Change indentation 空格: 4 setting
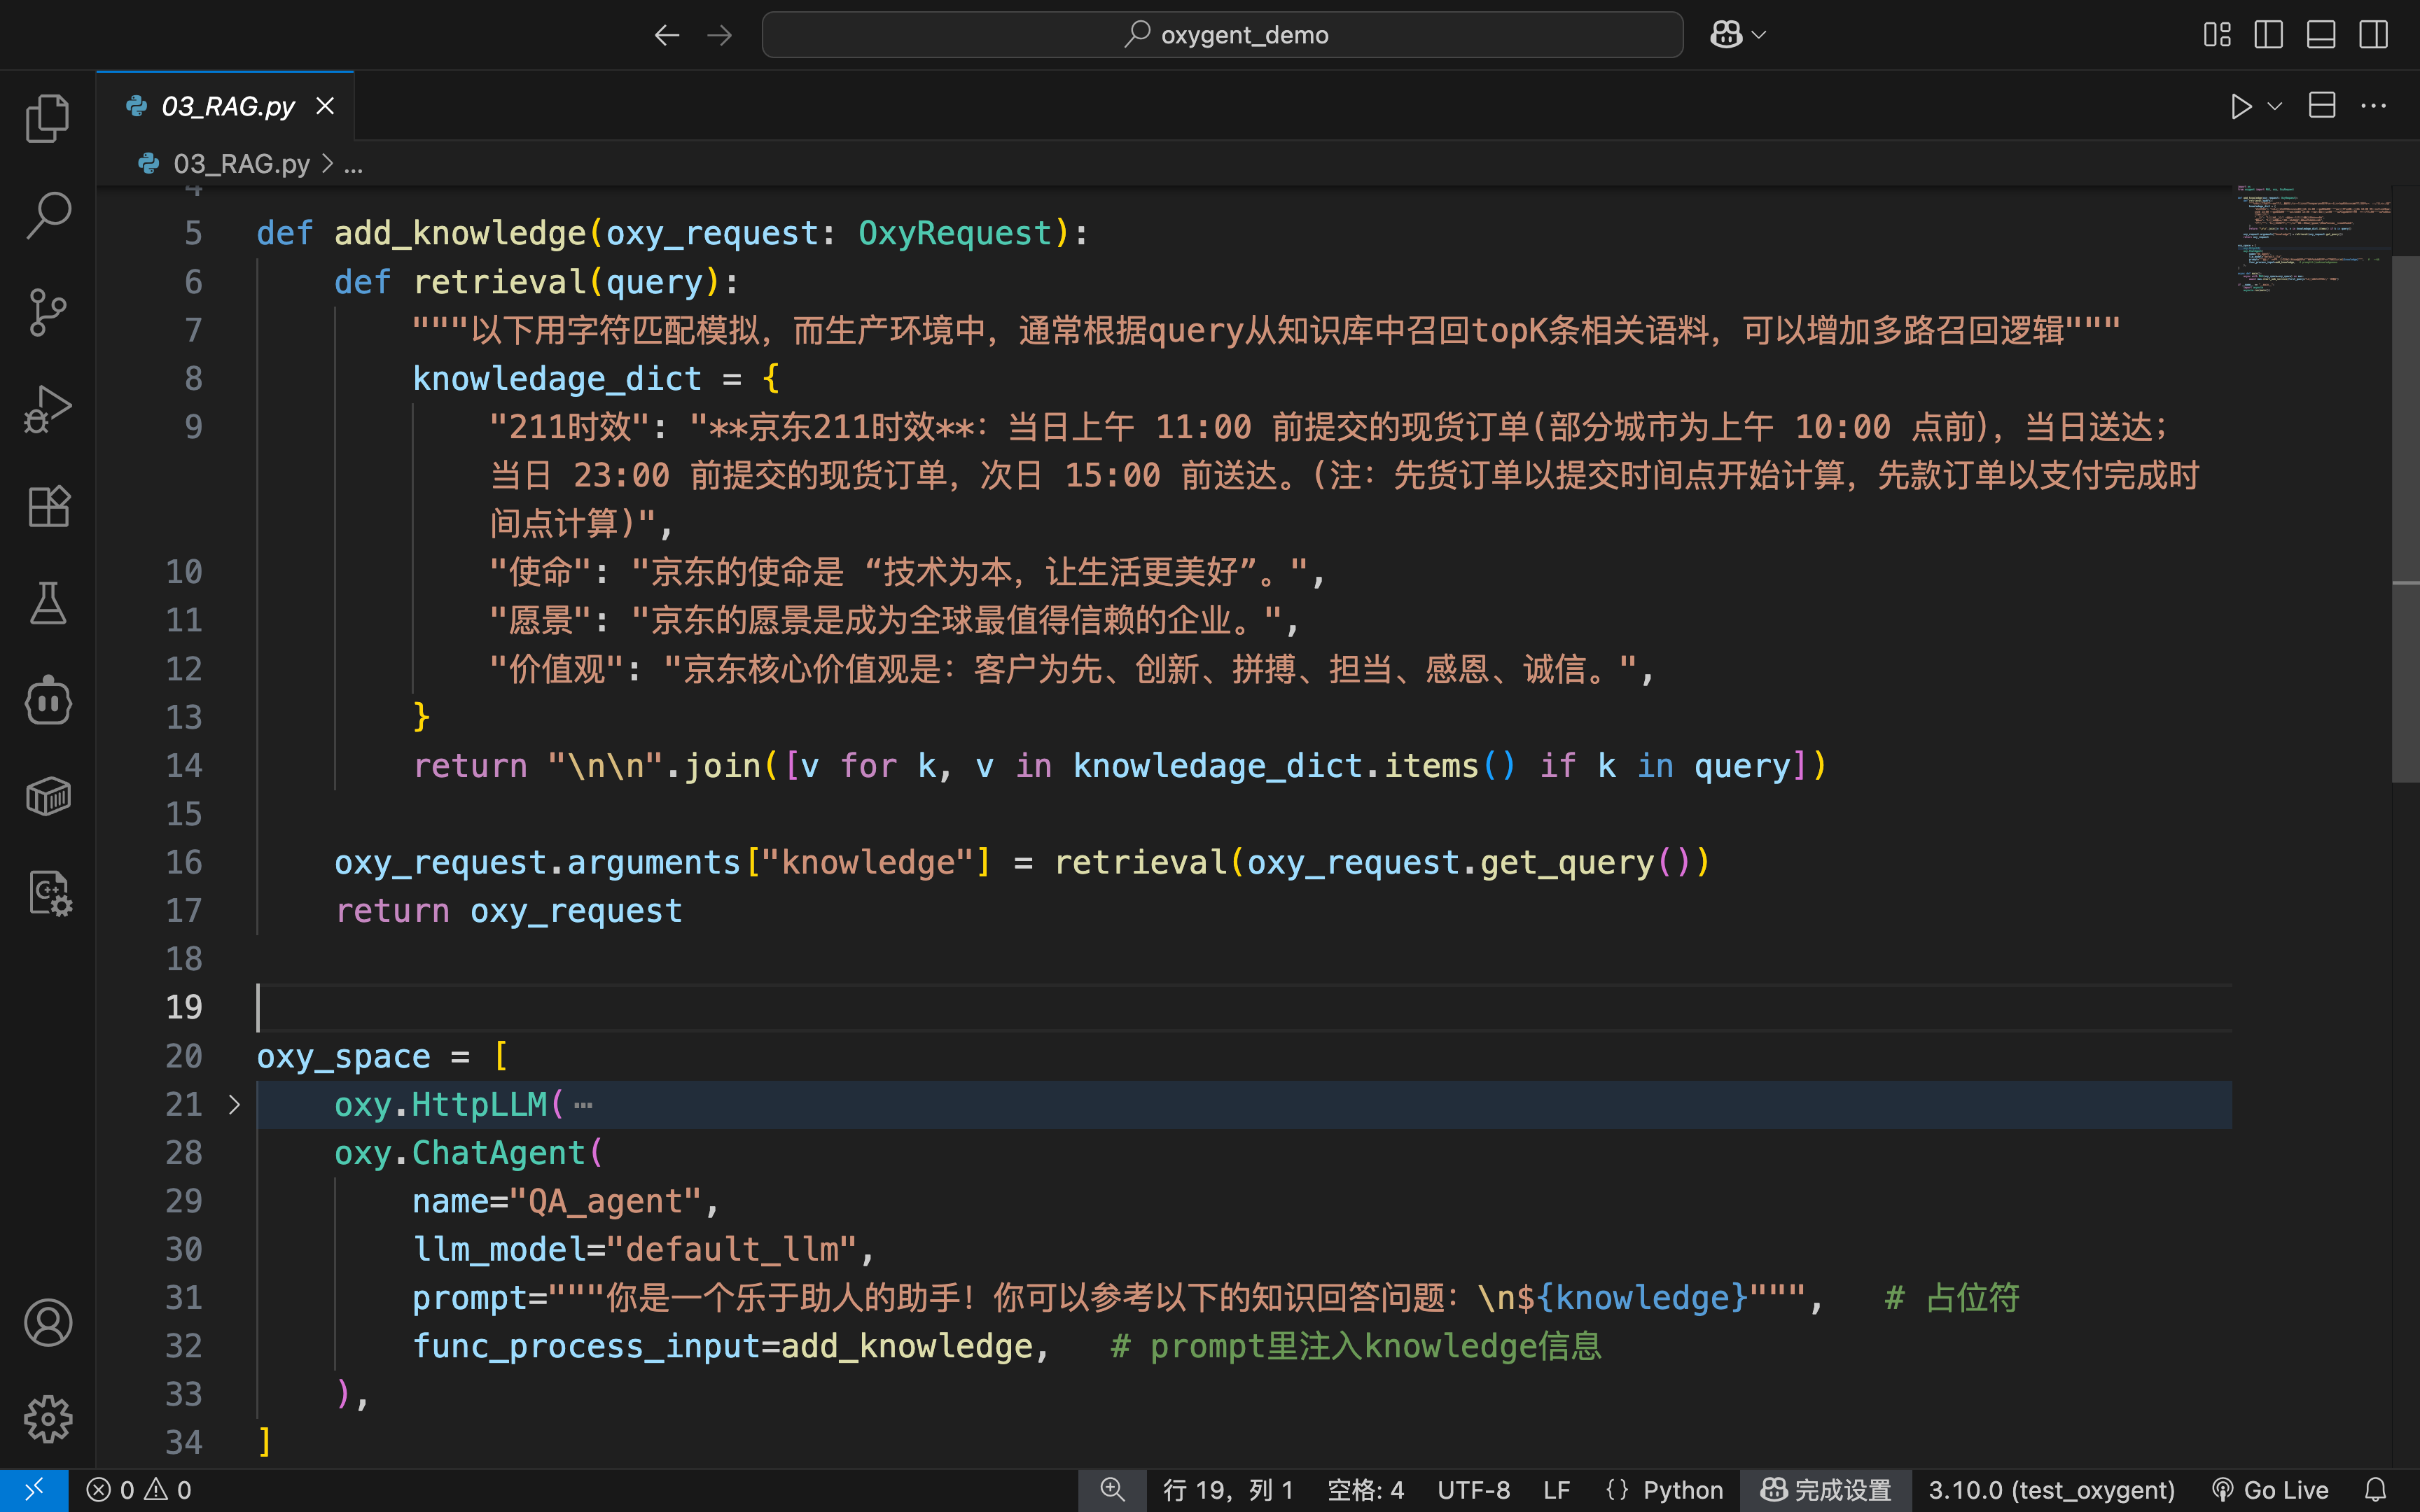Image resolution: width=2420 pixels, height=1512 pixels. [1365, 1490]
